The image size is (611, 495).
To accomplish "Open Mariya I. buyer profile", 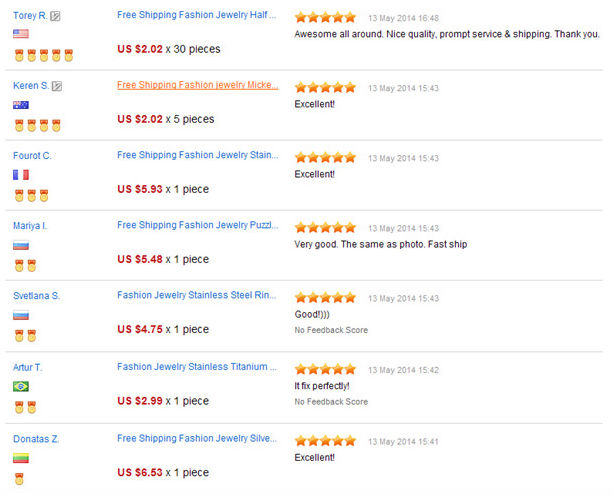I will coord(30,226).
